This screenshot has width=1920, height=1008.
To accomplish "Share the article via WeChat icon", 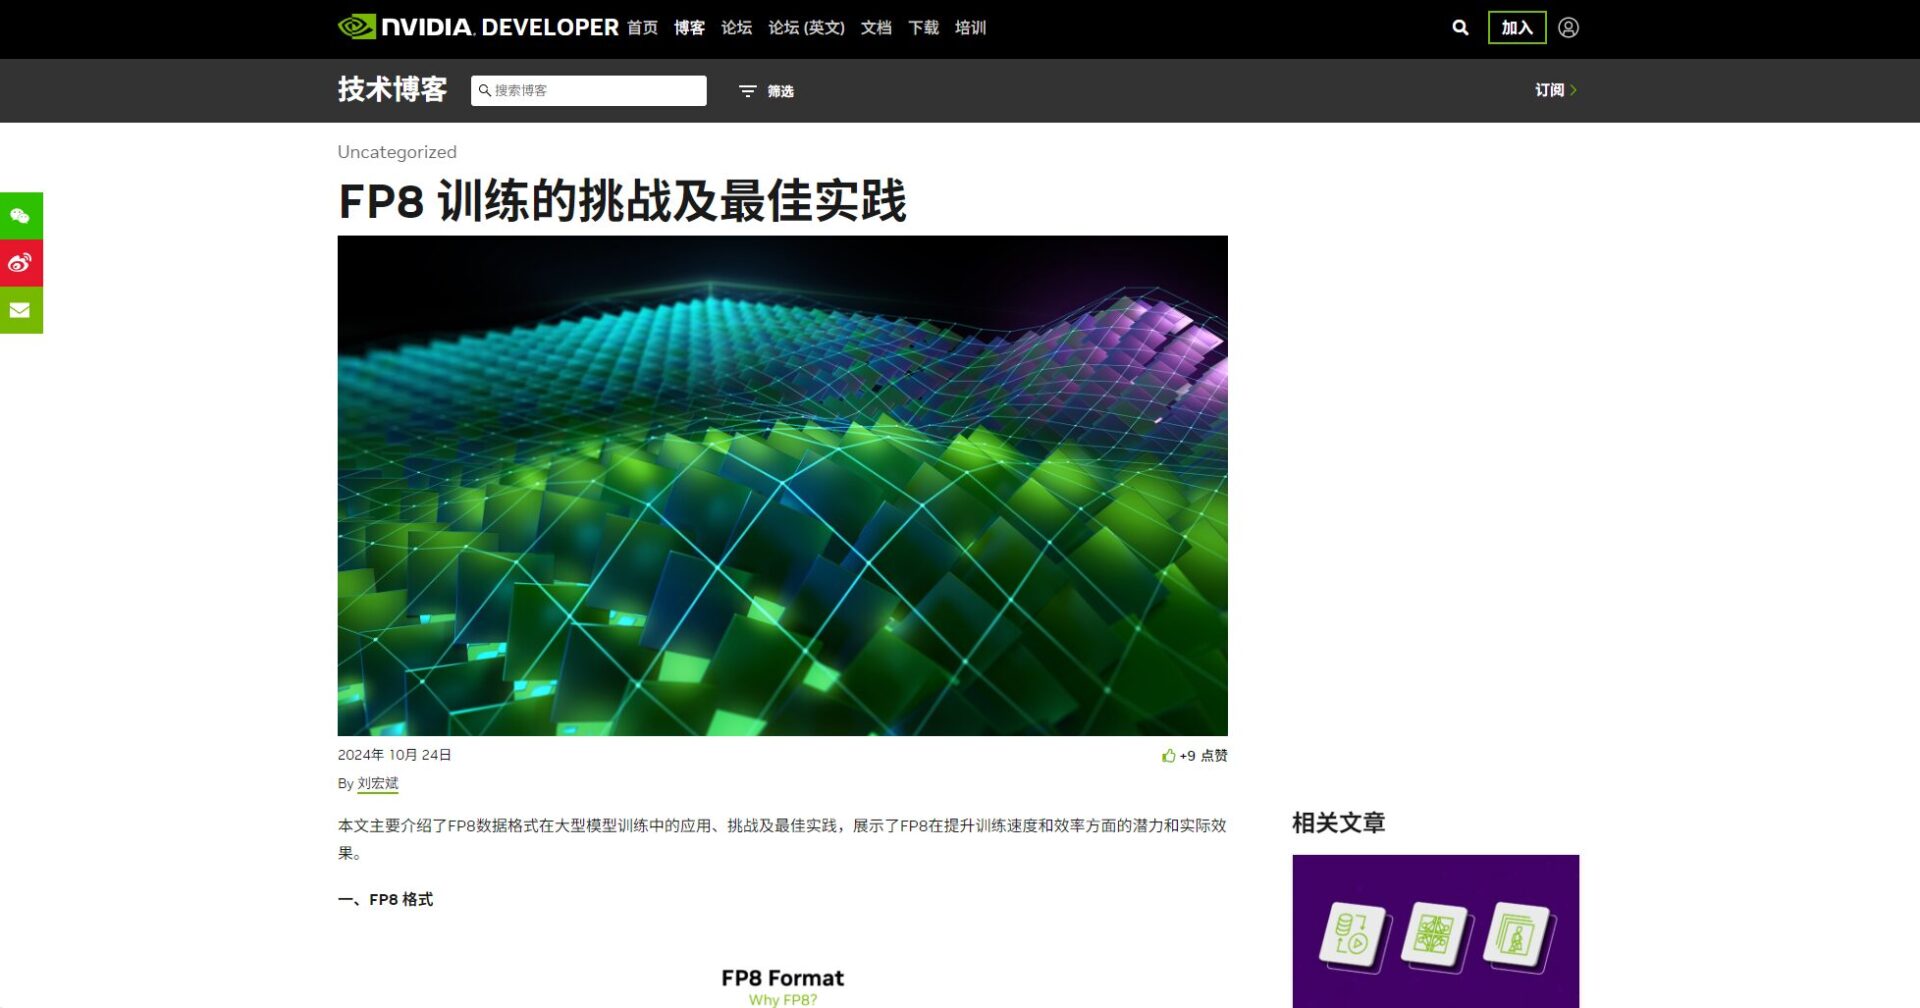I will pos(20,215).
